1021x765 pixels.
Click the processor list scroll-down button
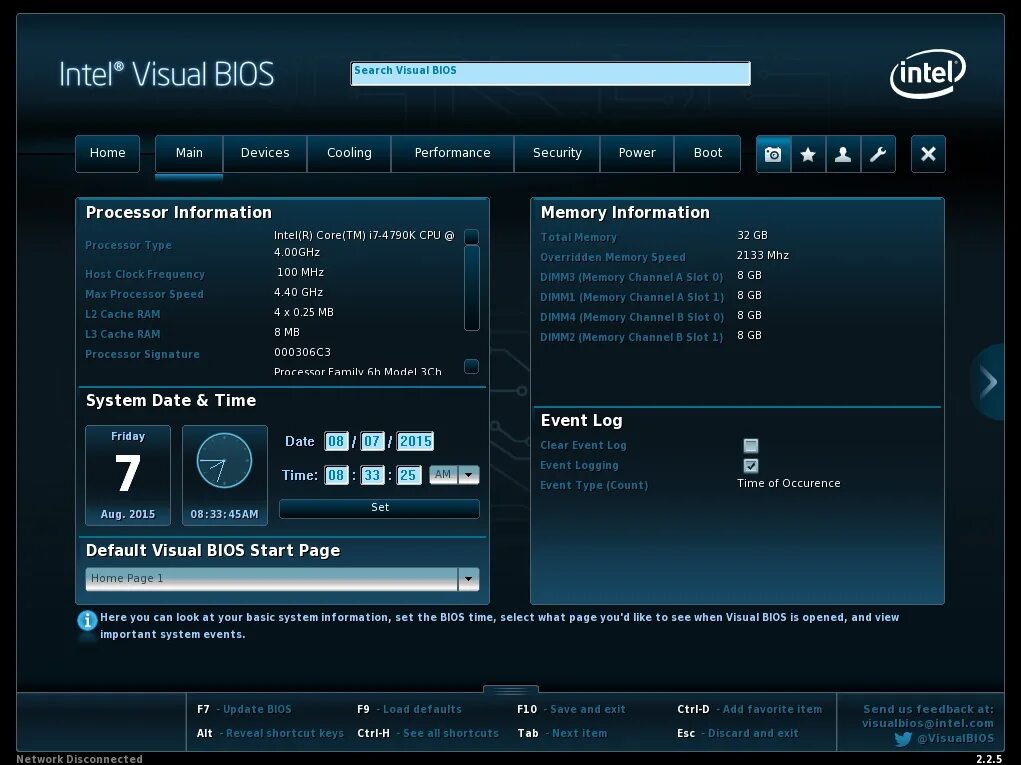(x=471, y=367)
